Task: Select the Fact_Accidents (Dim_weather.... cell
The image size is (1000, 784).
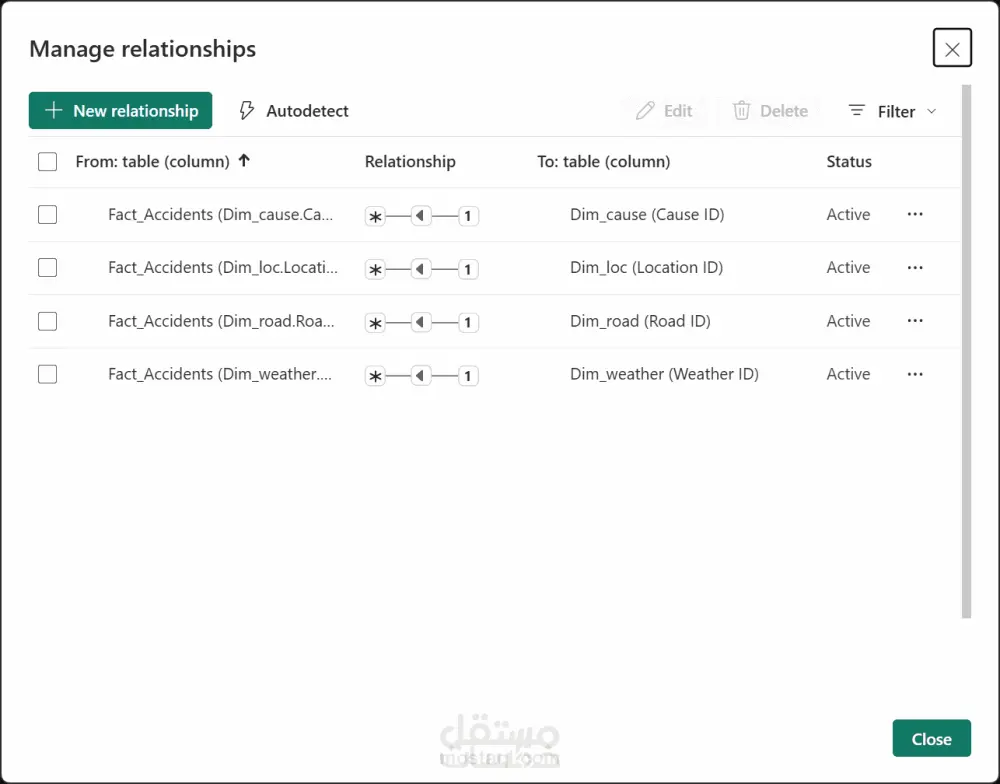Action: coord(220,374)
